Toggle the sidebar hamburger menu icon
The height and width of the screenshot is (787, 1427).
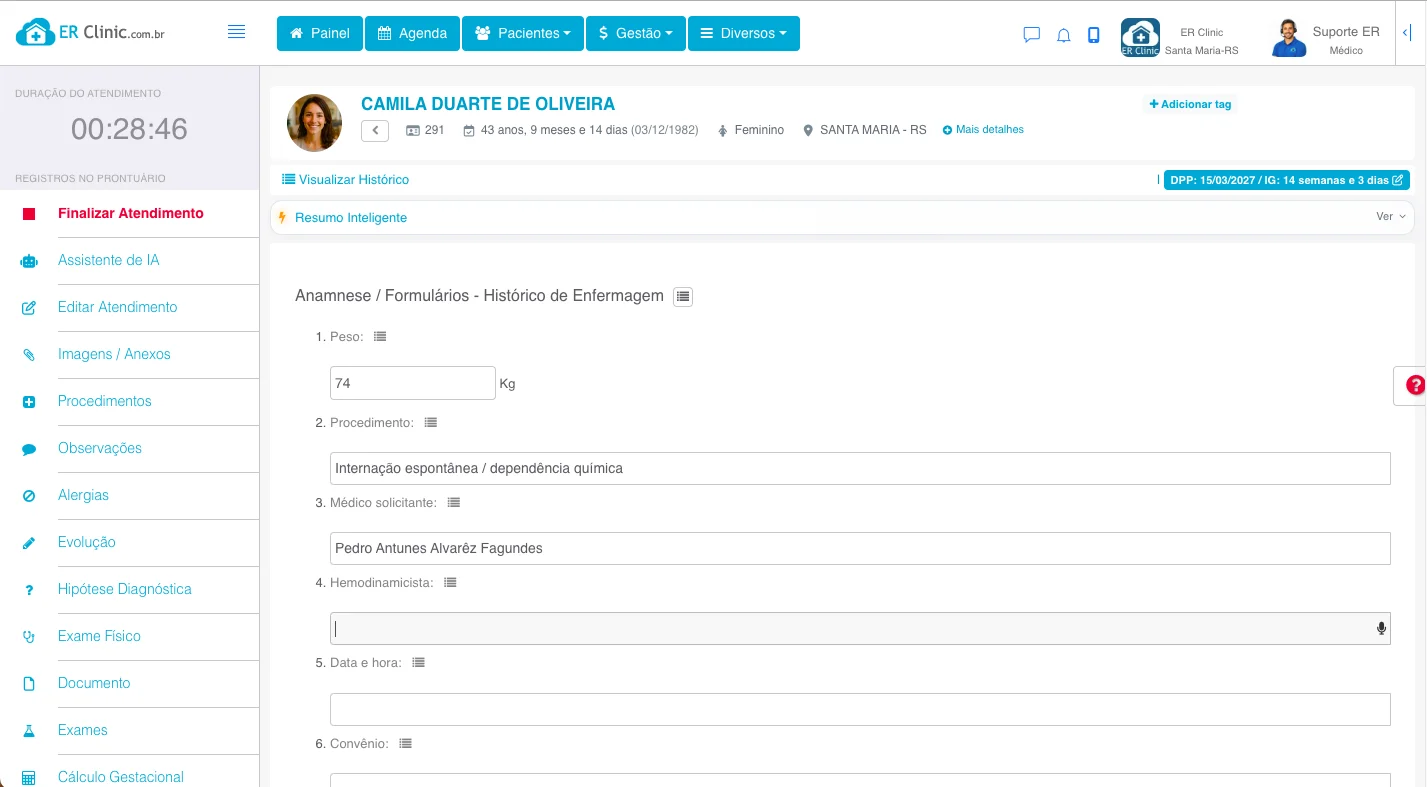pos(236,32)
